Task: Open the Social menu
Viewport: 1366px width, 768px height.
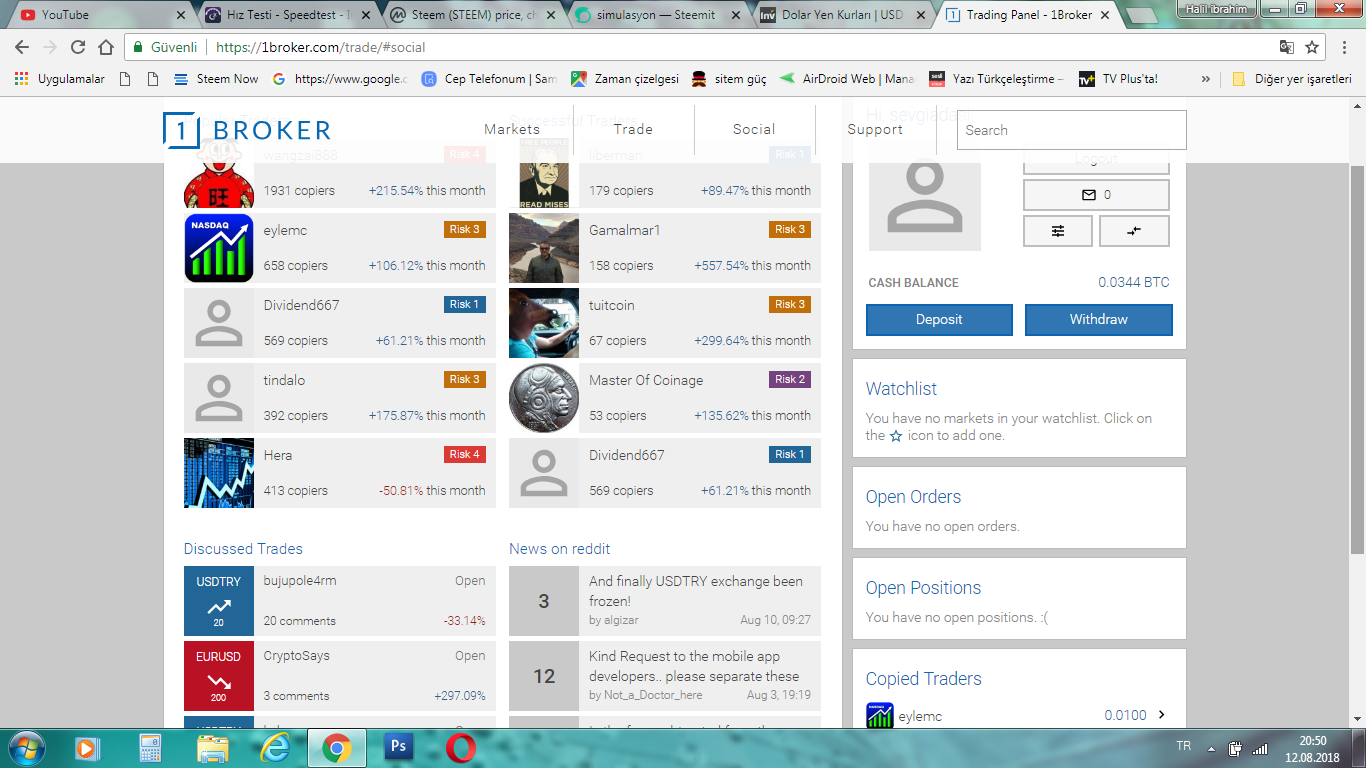Action: (754, 129)
